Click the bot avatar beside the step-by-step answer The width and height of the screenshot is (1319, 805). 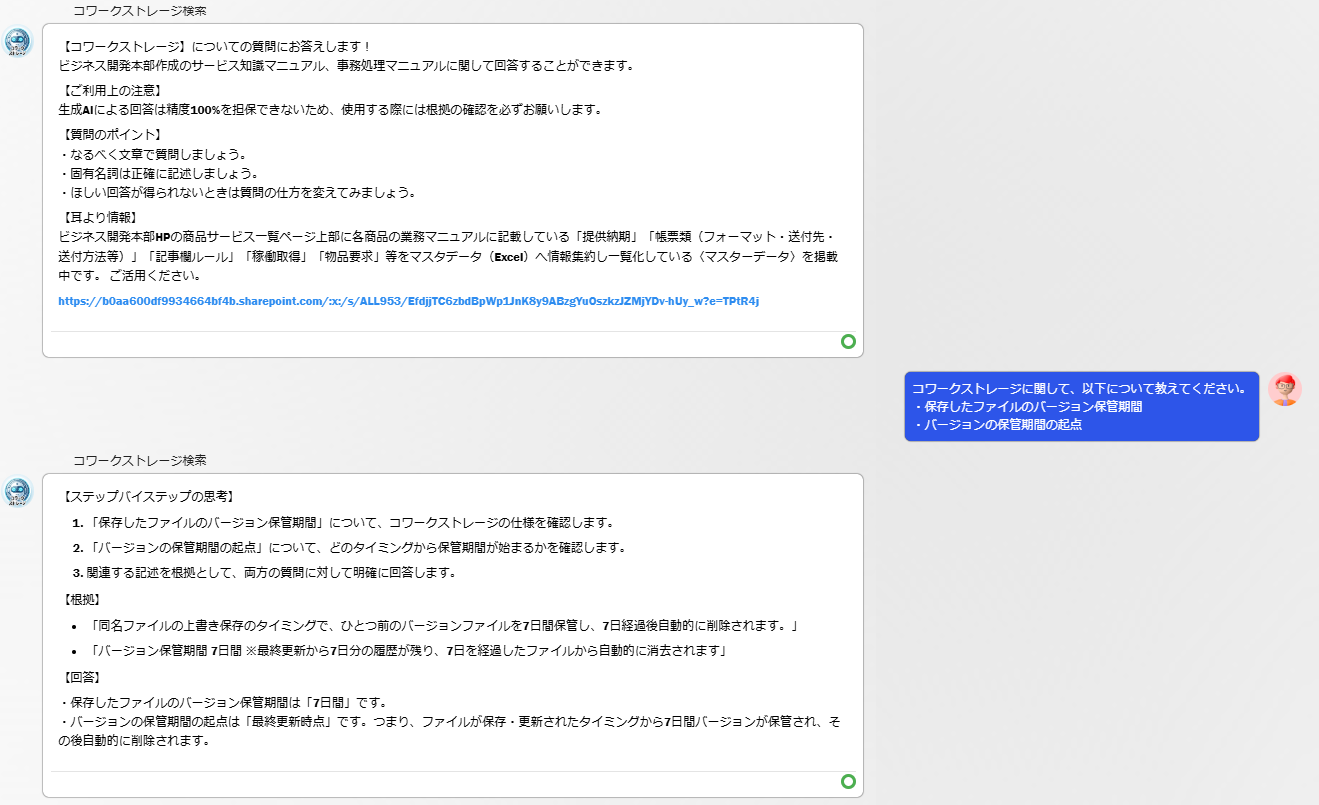click(x=18, y=491)
